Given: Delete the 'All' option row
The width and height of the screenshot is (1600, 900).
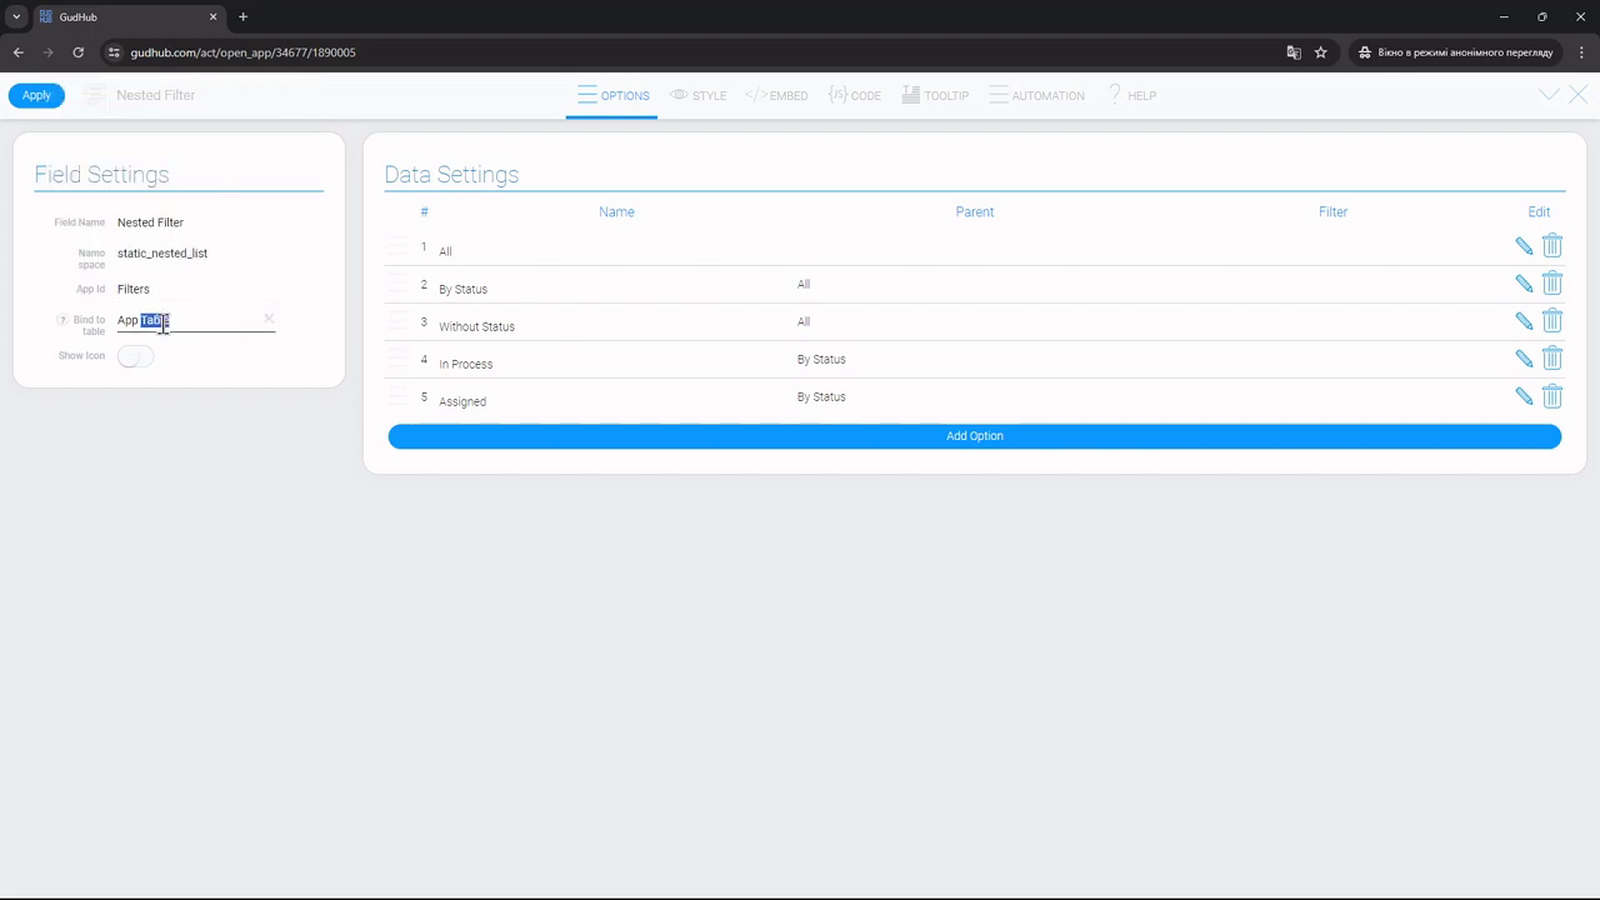Looking at the screenshot, I should (x=1552, y=246).
